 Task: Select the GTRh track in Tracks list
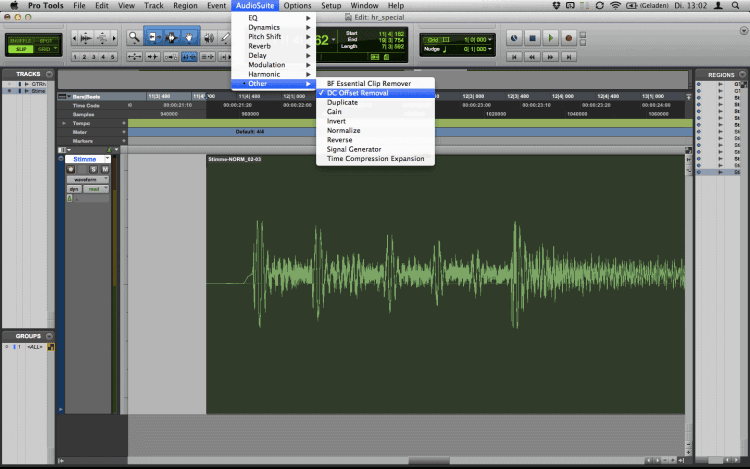38,84
